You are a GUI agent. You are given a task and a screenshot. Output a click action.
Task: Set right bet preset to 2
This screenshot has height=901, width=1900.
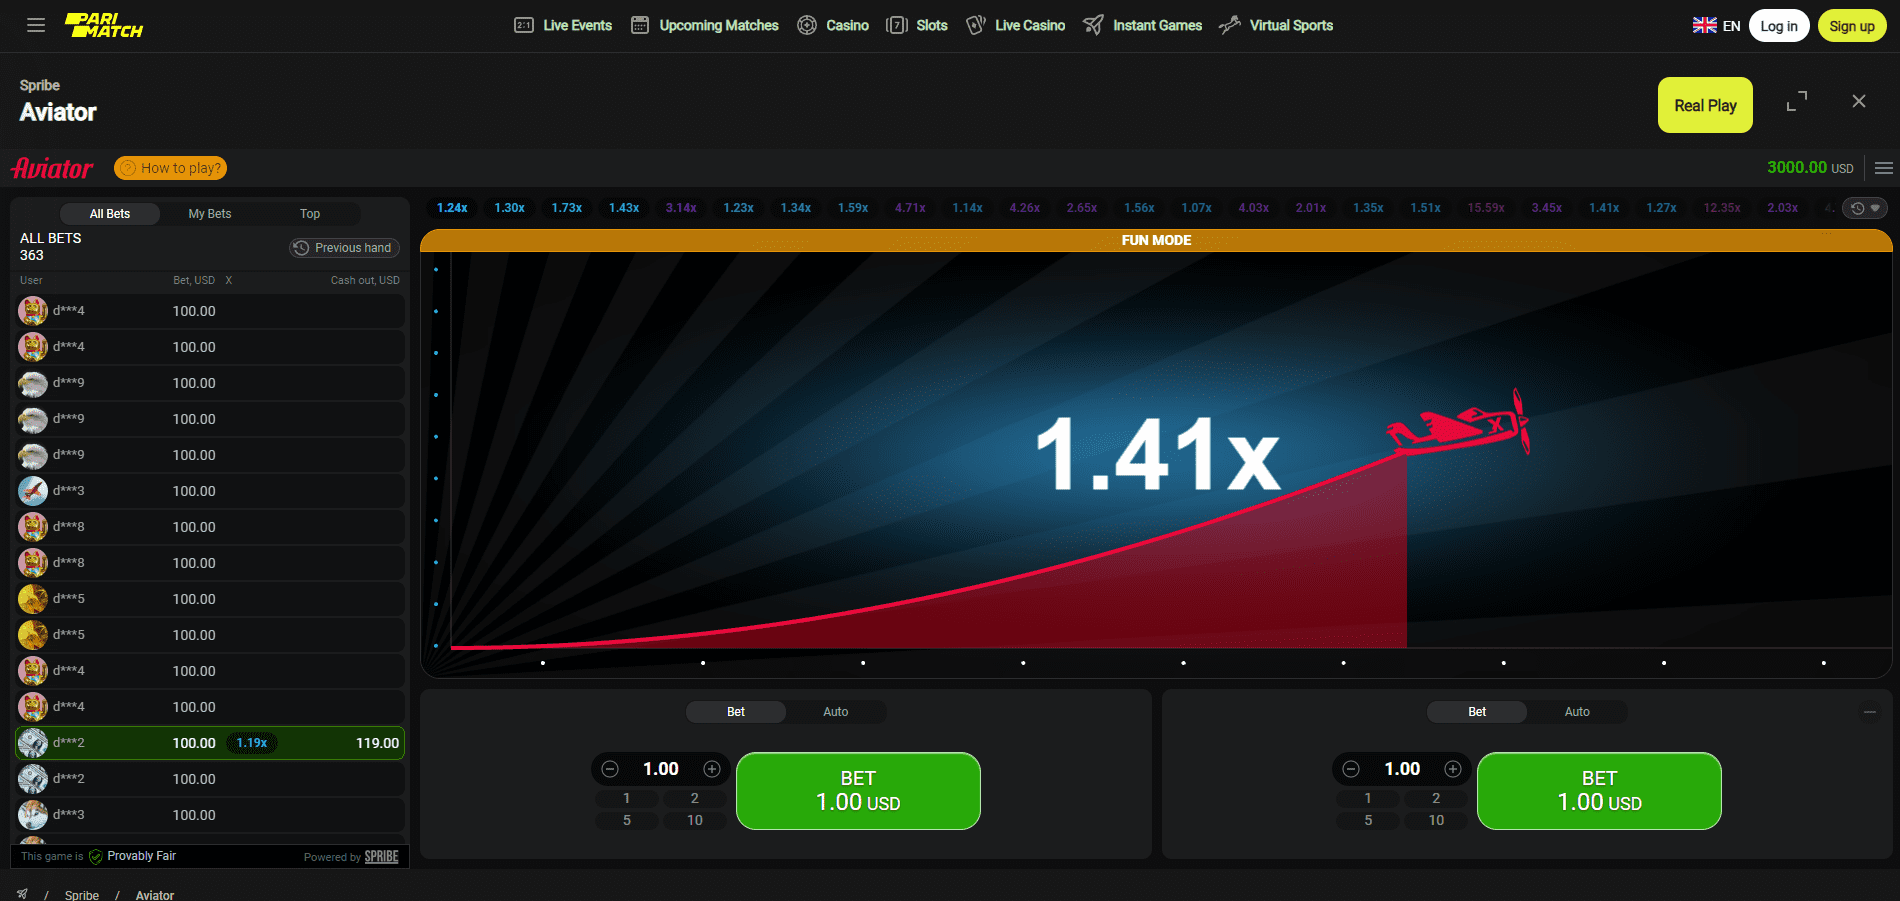click(x=1436, y=799)
